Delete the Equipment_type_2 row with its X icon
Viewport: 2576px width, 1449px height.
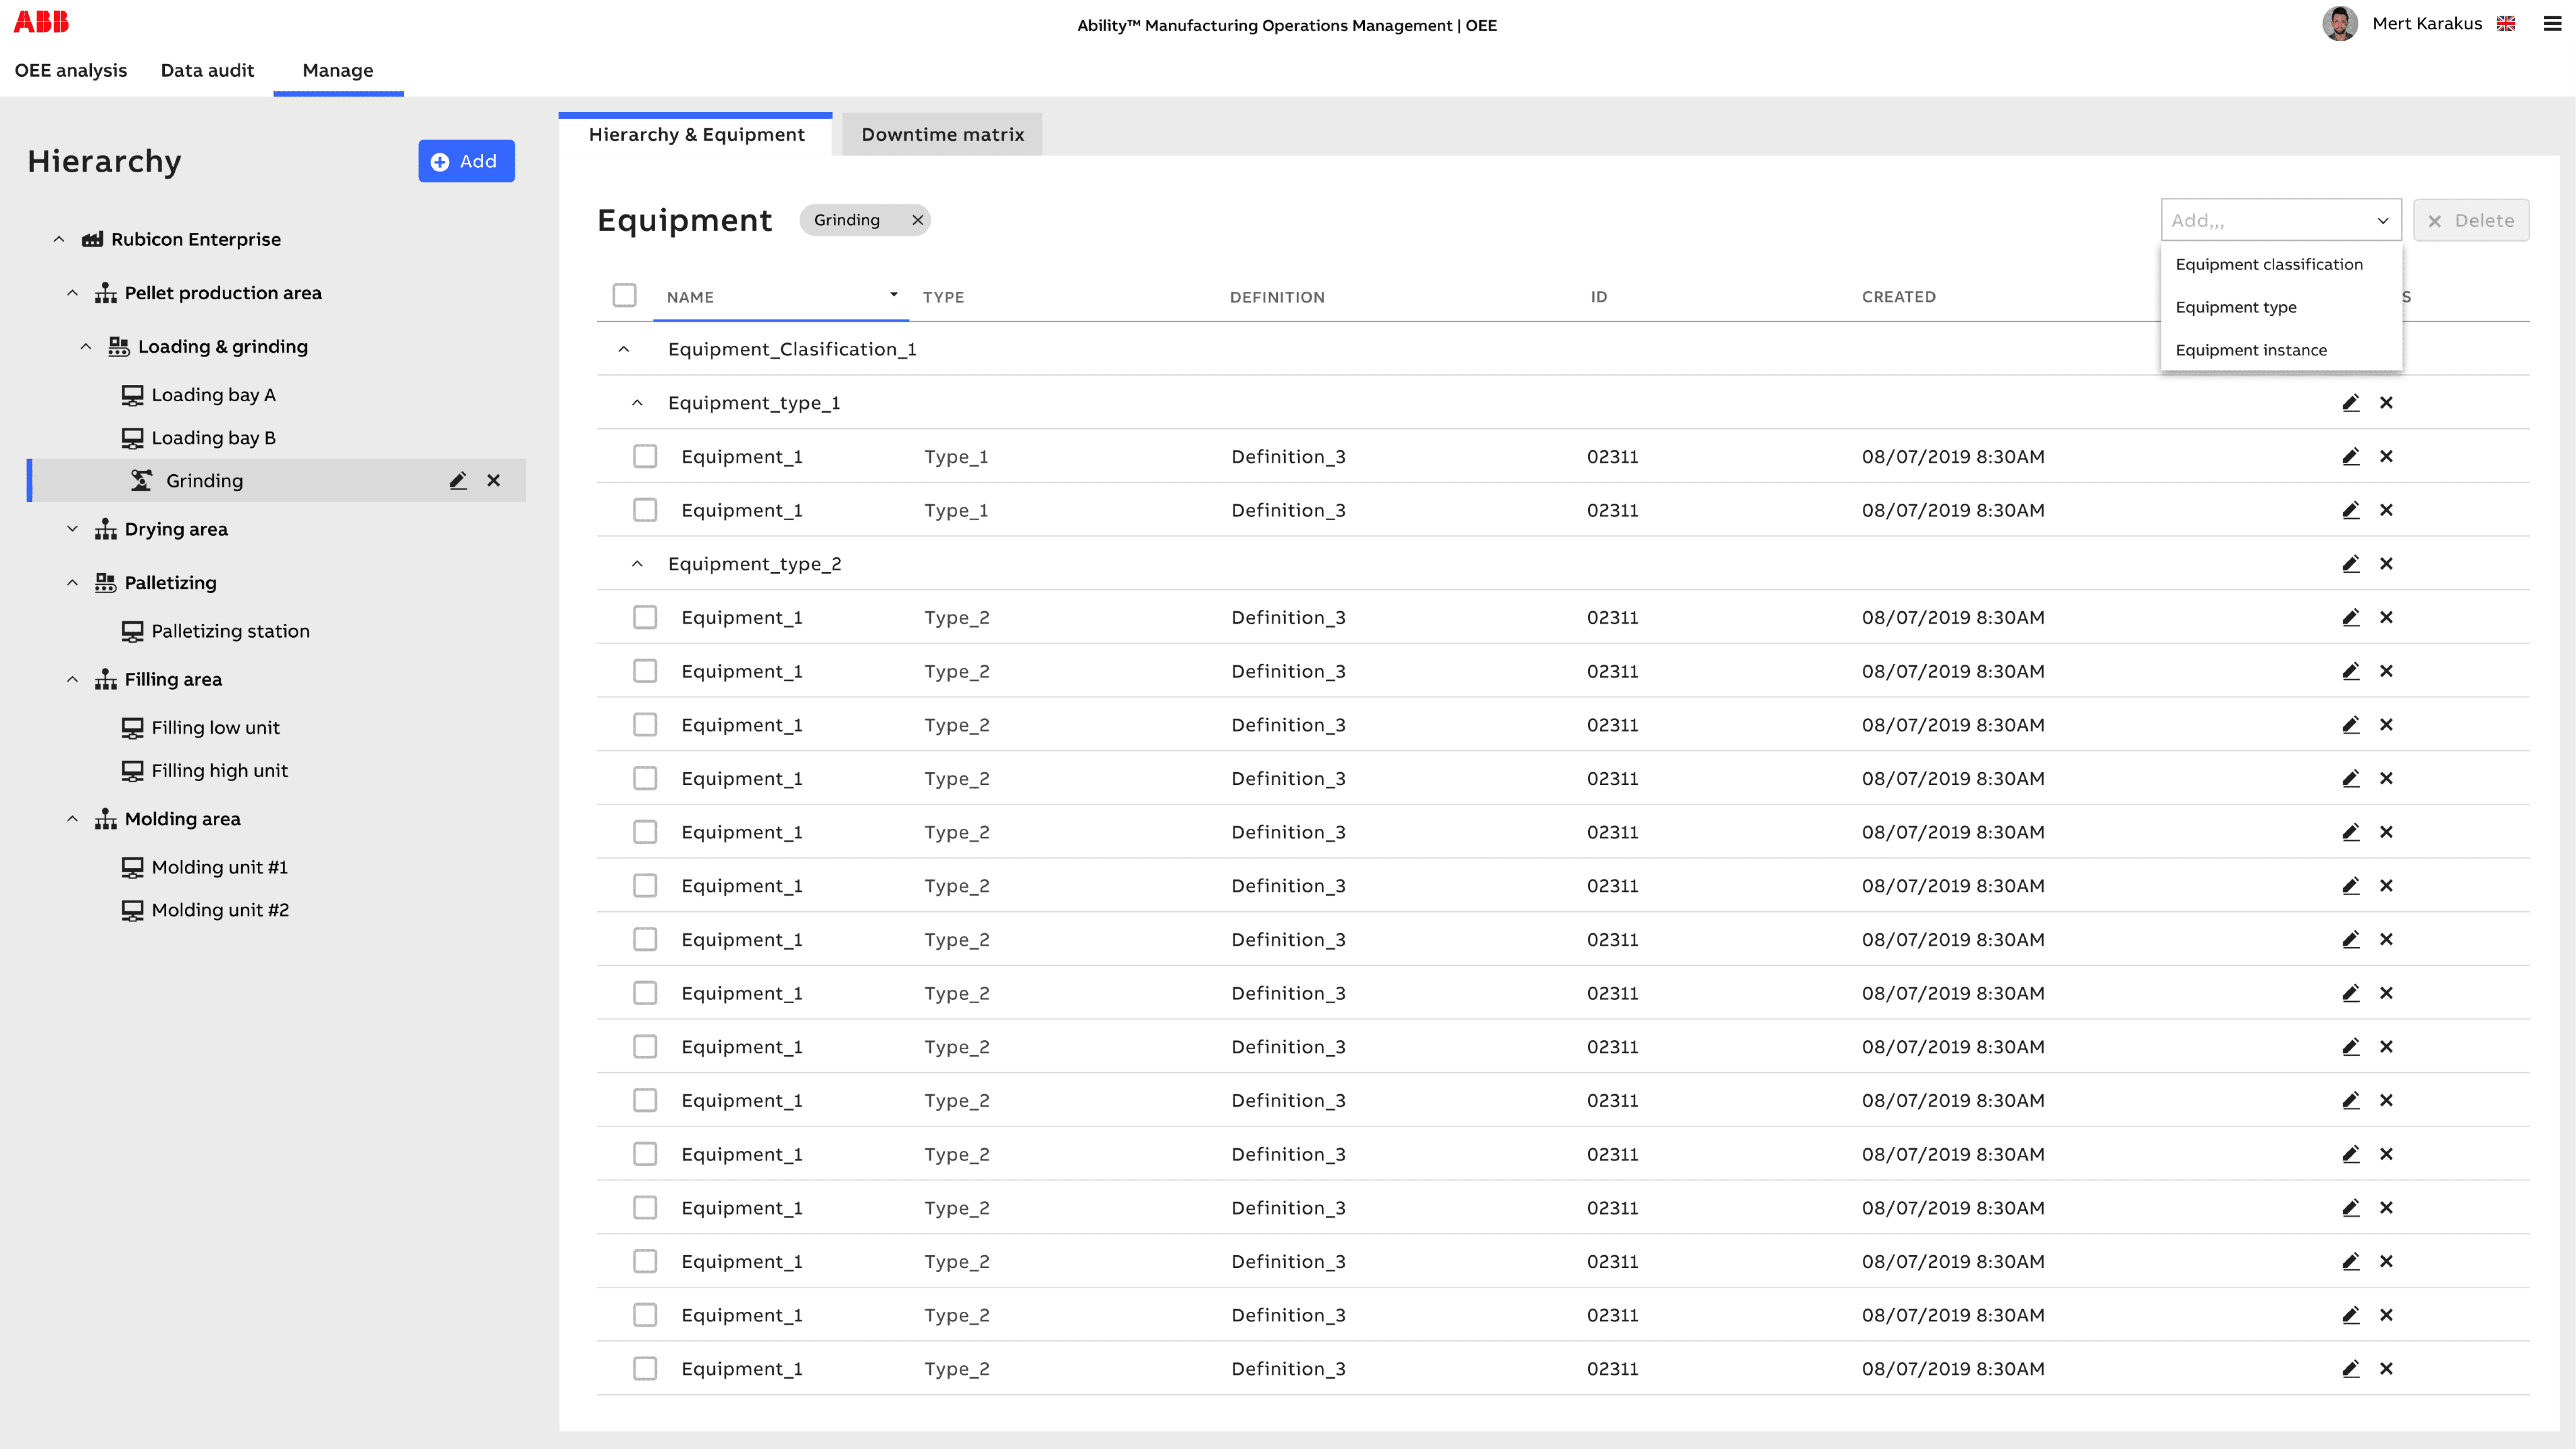[2386, 564]
